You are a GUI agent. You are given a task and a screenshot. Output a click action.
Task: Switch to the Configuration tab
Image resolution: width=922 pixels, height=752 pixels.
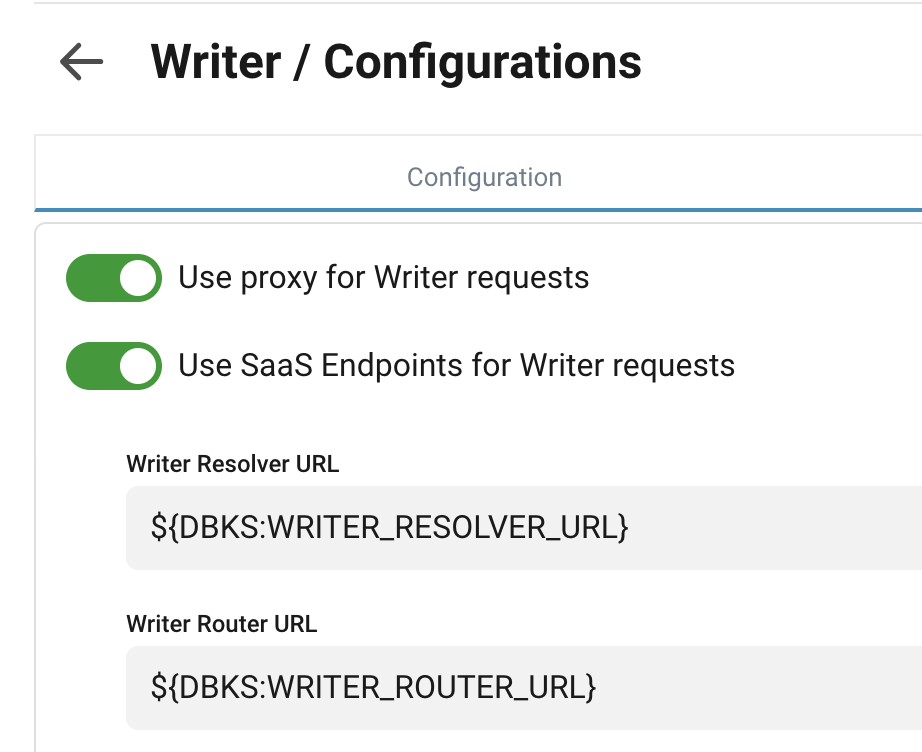tap(484, 178)
